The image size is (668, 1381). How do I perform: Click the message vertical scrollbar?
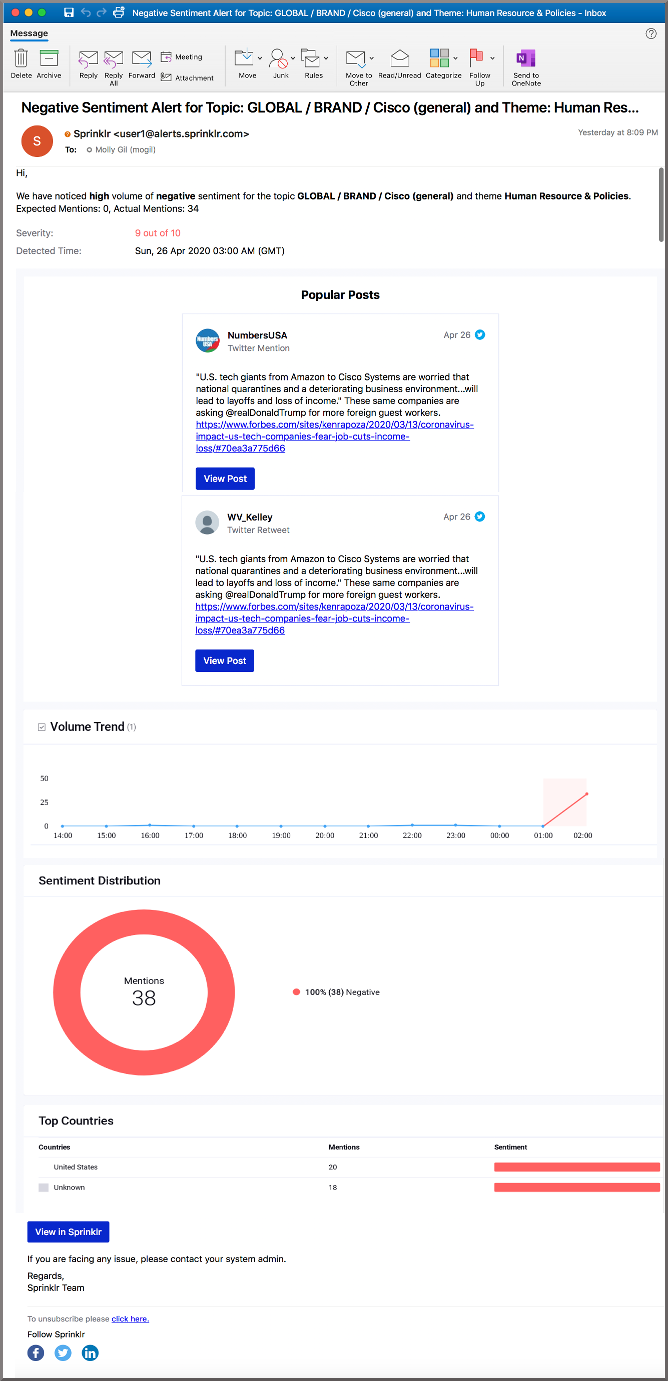661,203
